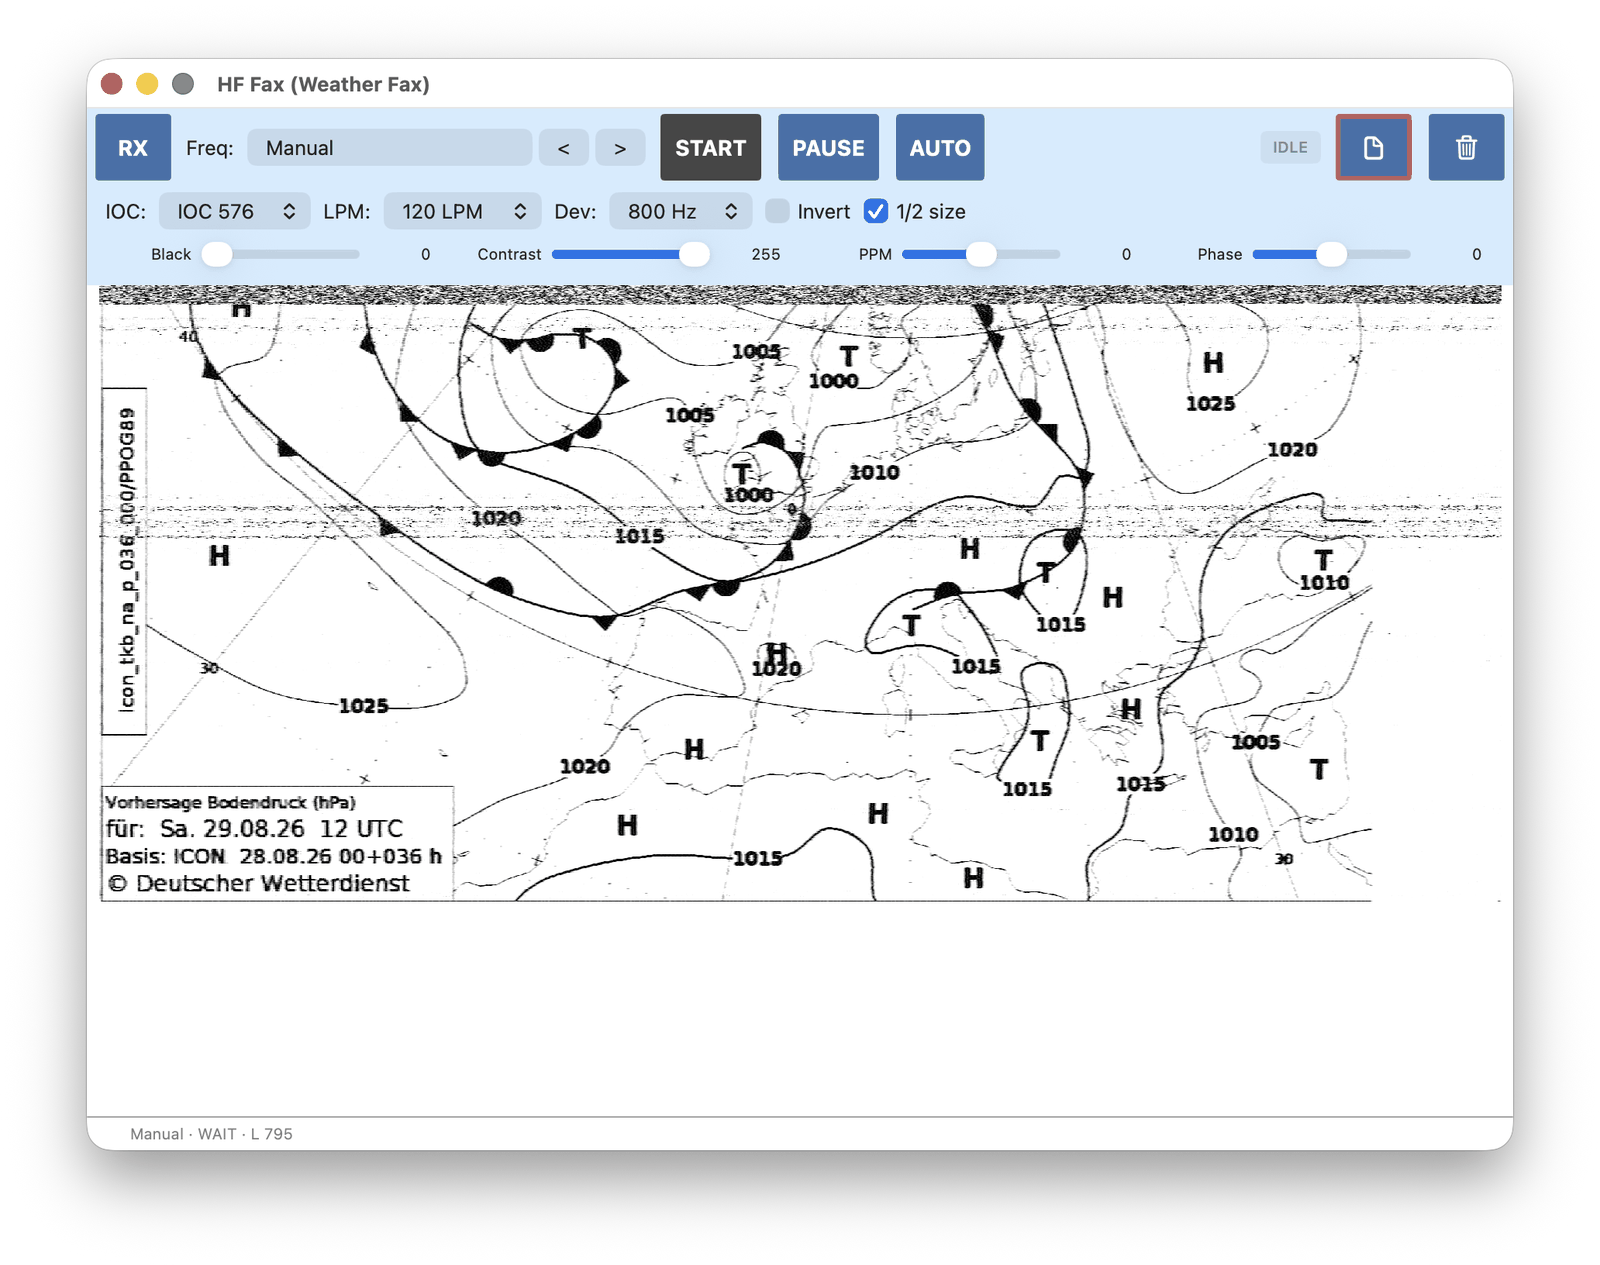Click the 'Sa. 29.08.26 12 UTC' forecast date
Viewport: 1600px width, 1265px height.
tap(281, 828)
